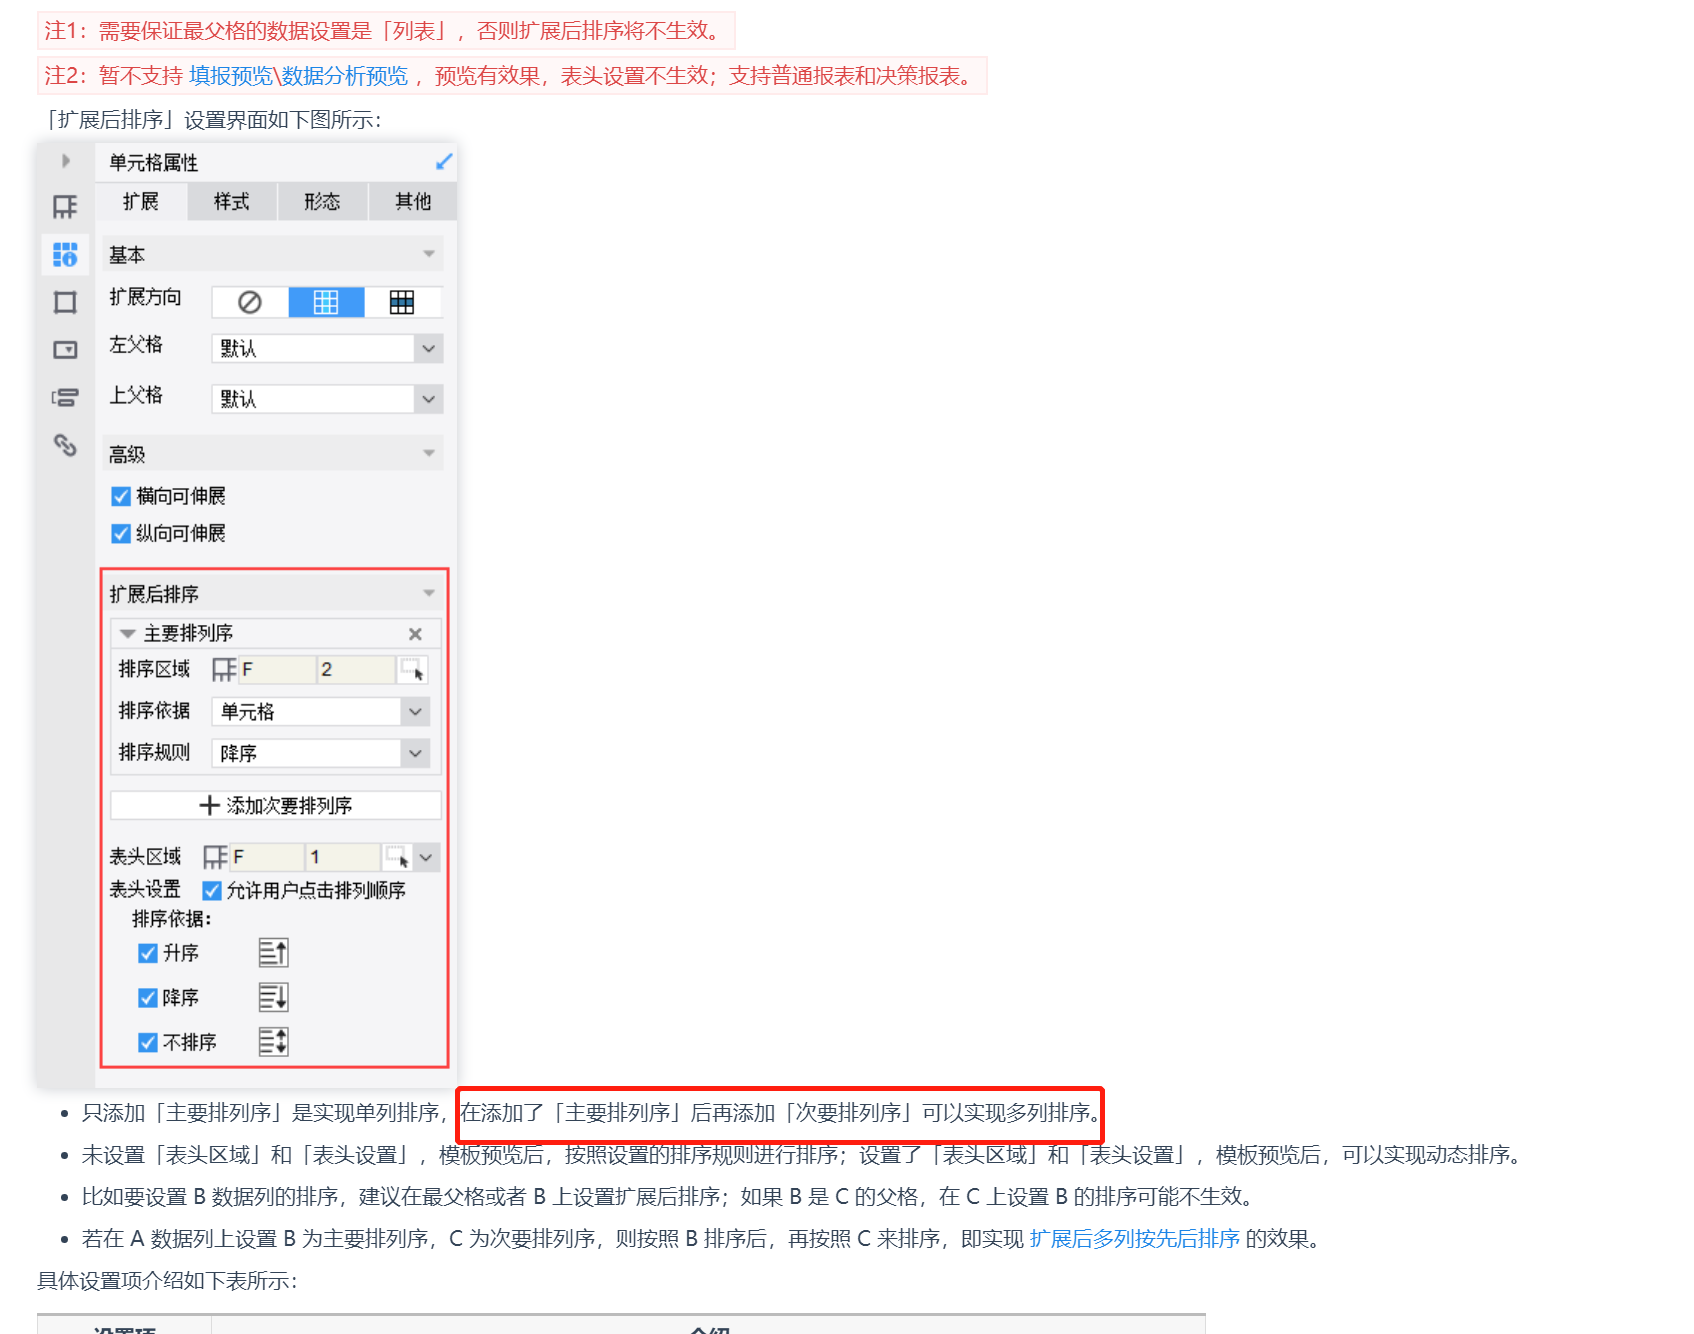Click the blue pin icon beside 单元格属性

click(444, 162)
